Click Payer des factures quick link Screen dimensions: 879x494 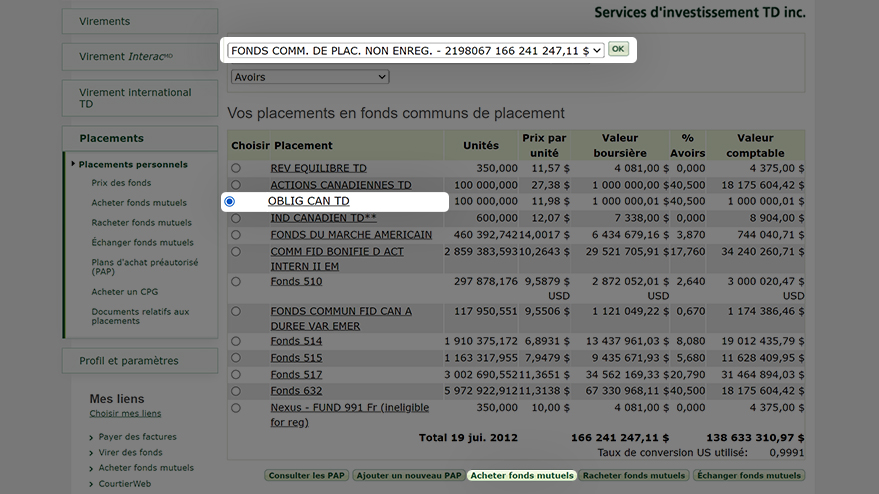[x=137, y=437]
